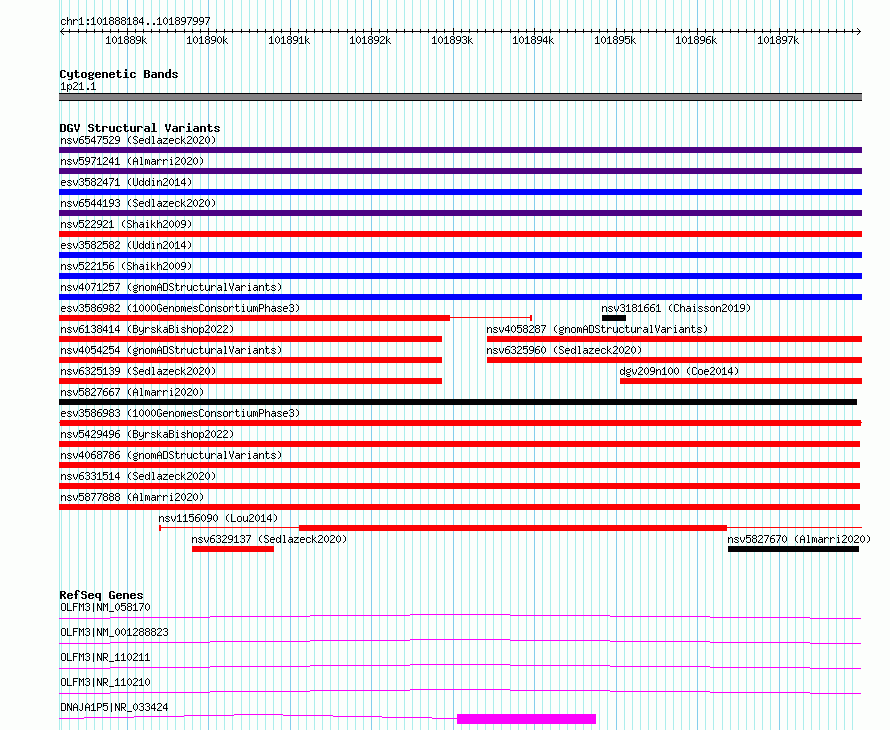Open nsv6544193 (Sedlazeck2020) variant
The image size is (890, 730).
pyautogui.click(x=138, y=203)
